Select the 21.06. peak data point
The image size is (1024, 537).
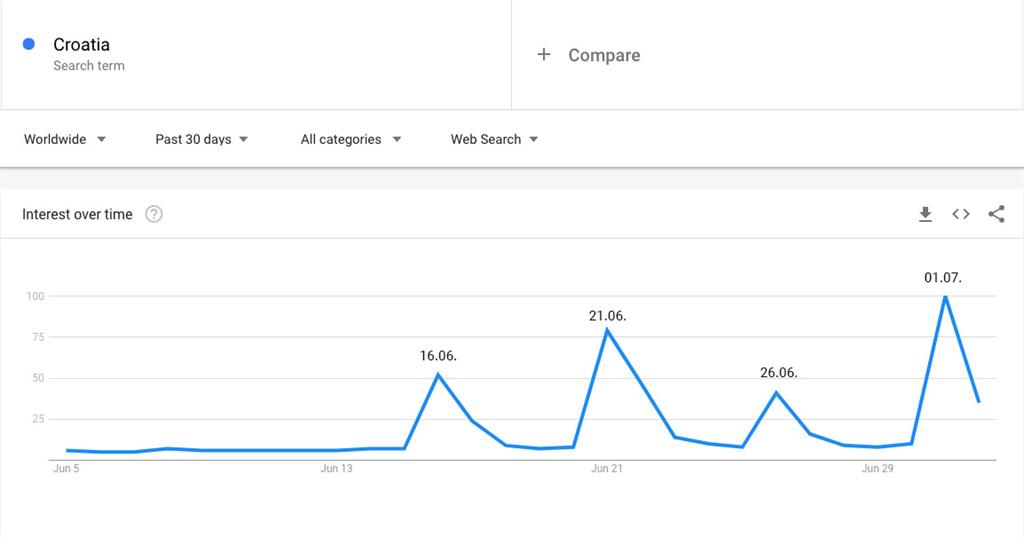607,330
